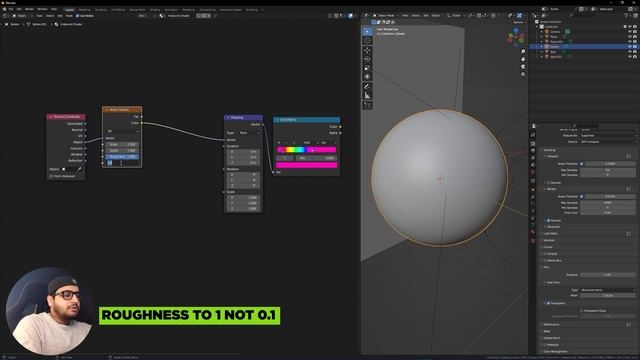
Task: Enable Transparent Glass checkbox
Action: [582, 311]
